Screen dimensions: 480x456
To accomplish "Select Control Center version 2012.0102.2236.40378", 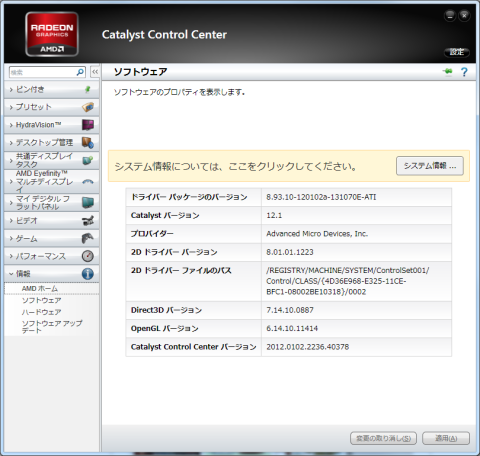I will (x=307, y=347).
